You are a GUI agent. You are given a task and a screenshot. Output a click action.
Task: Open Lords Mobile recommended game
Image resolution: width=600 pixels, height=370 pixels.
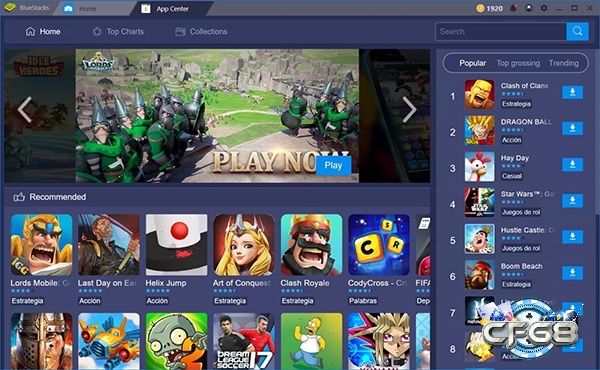pyautogui.click(x=41, y=245)
